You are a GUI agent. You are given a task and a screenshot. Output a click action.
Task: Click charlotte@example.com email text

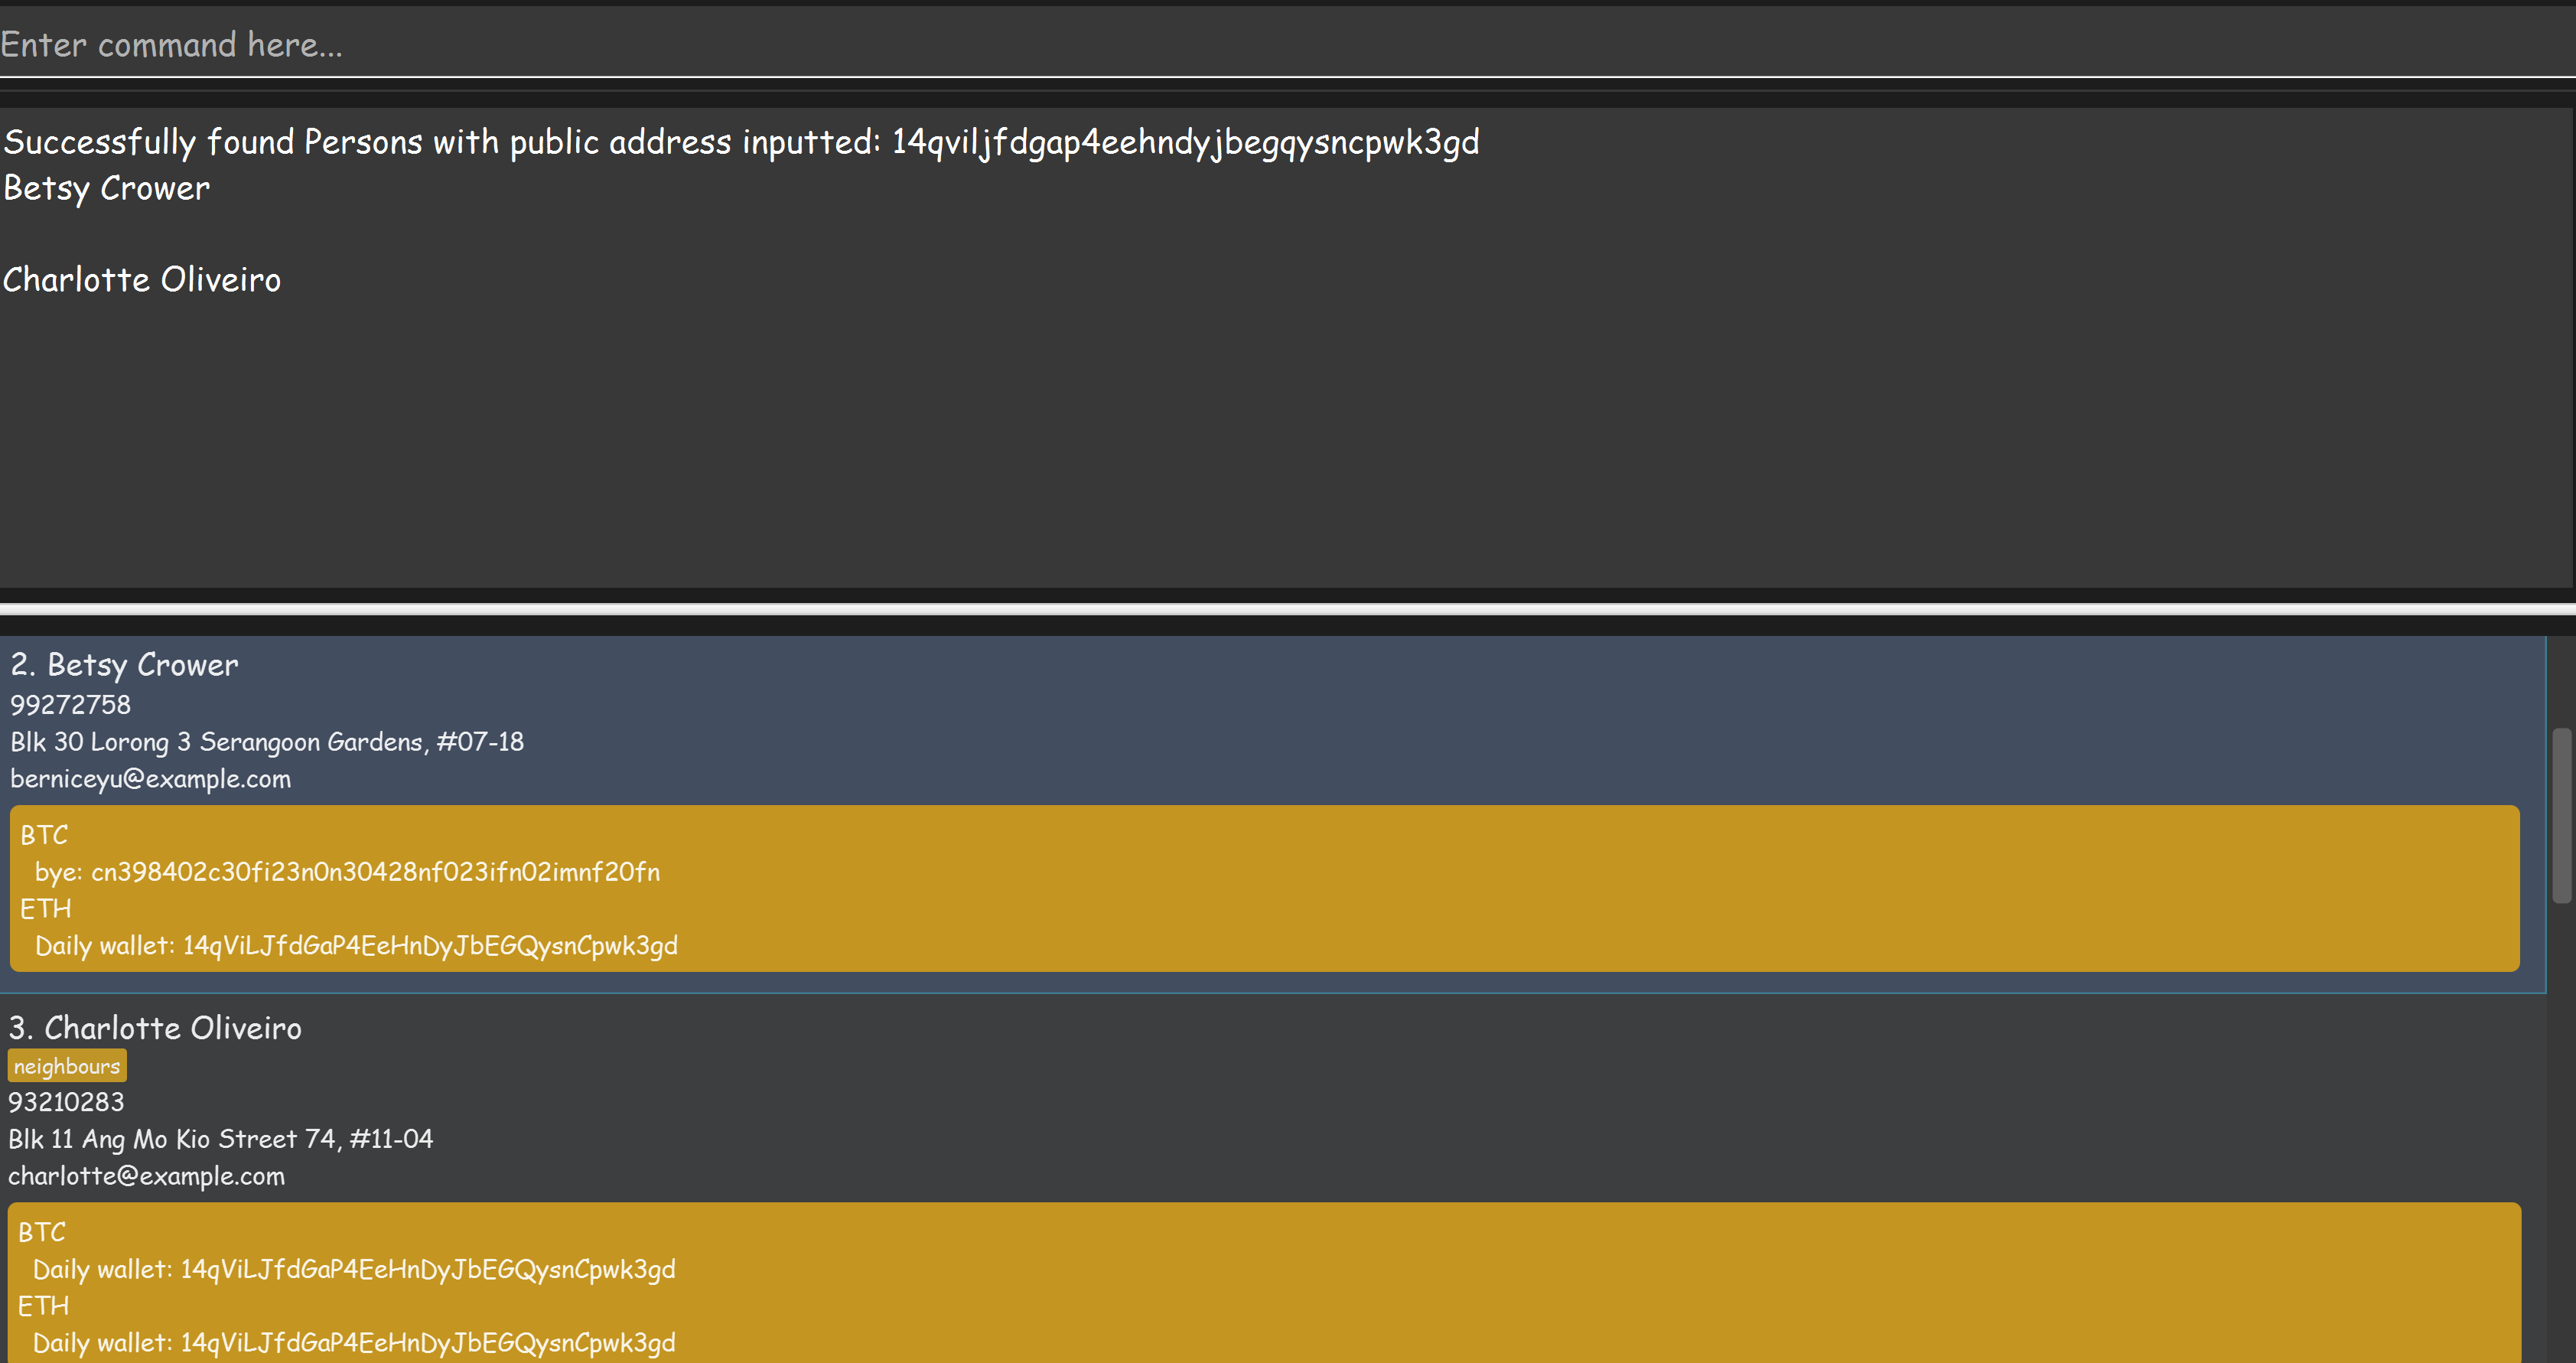coord(147,1176)
